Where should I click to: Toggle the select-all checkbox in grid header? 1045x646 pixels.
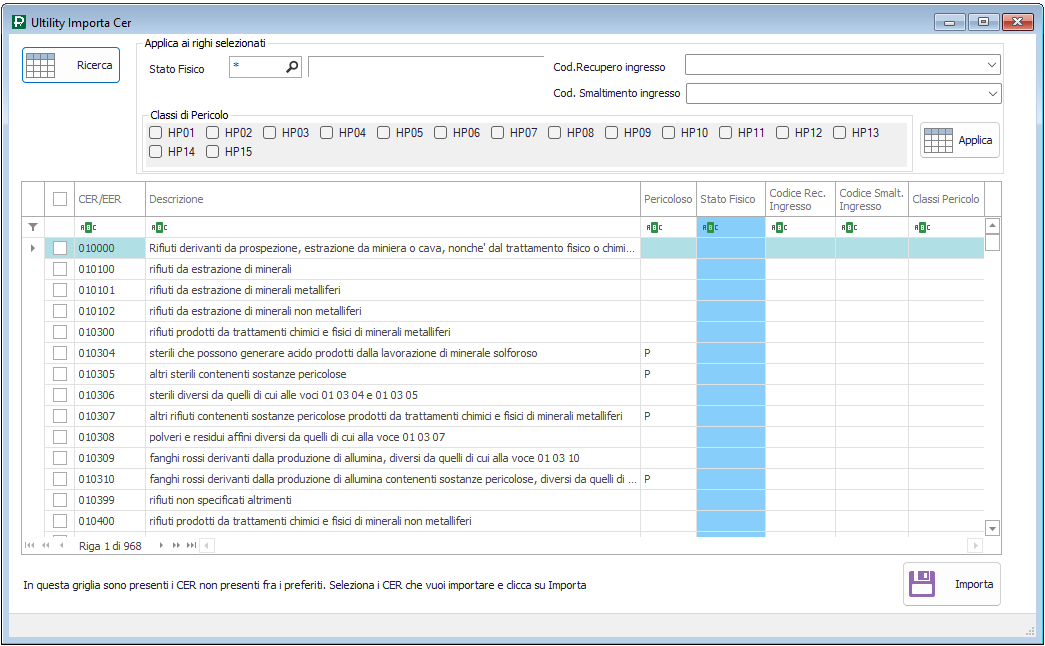(60, 199)
